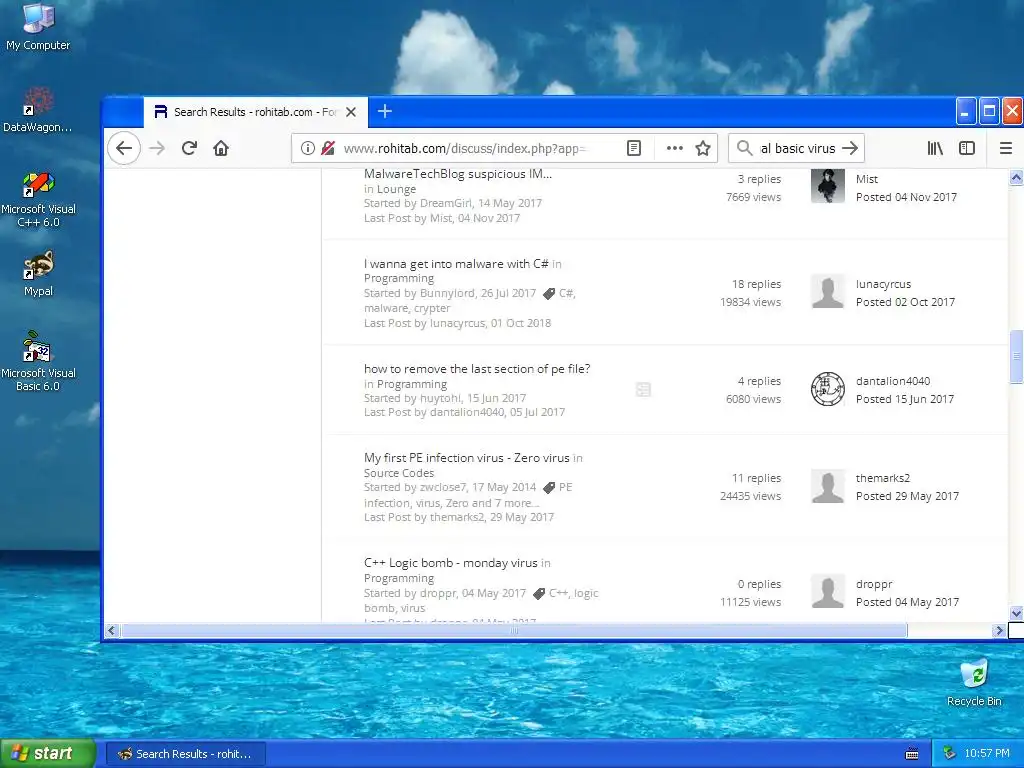This screenshot has width=1024, height=768.
Task: Click the Search Results taskbar button
Action: (185, 754)
